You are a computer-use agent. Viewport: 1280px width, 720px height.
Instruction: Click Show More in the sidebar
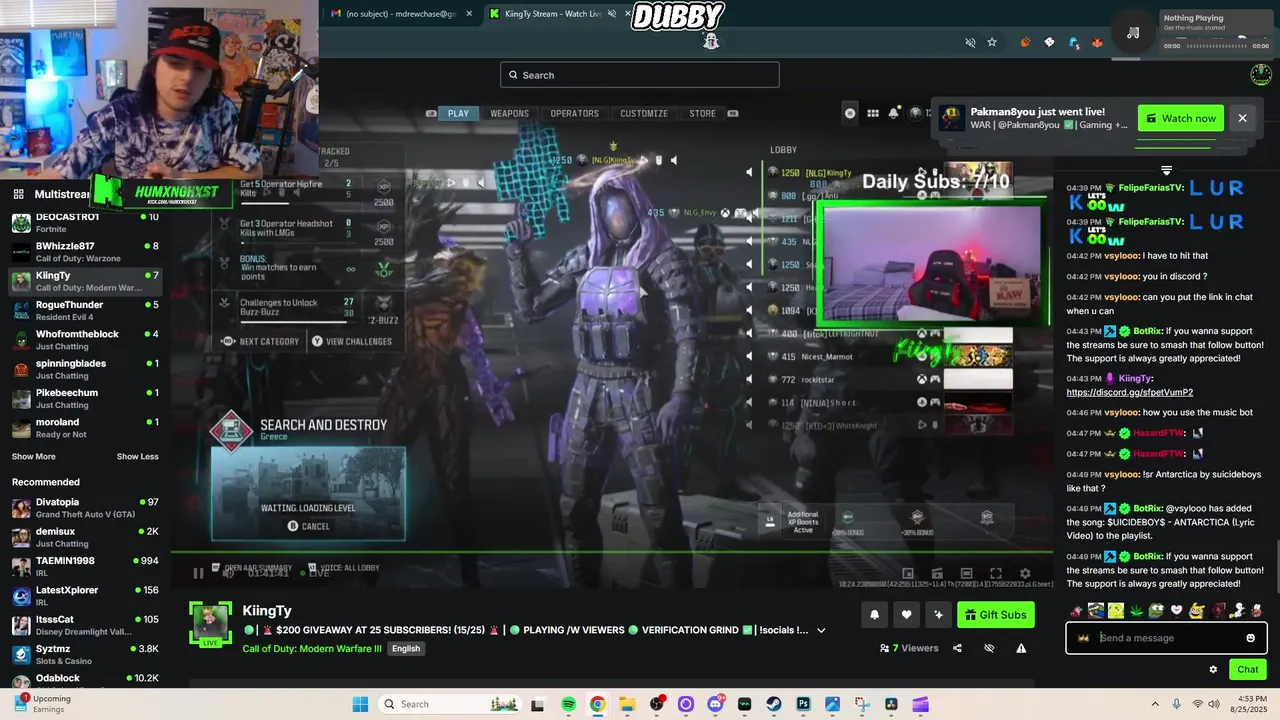point(34,457)
